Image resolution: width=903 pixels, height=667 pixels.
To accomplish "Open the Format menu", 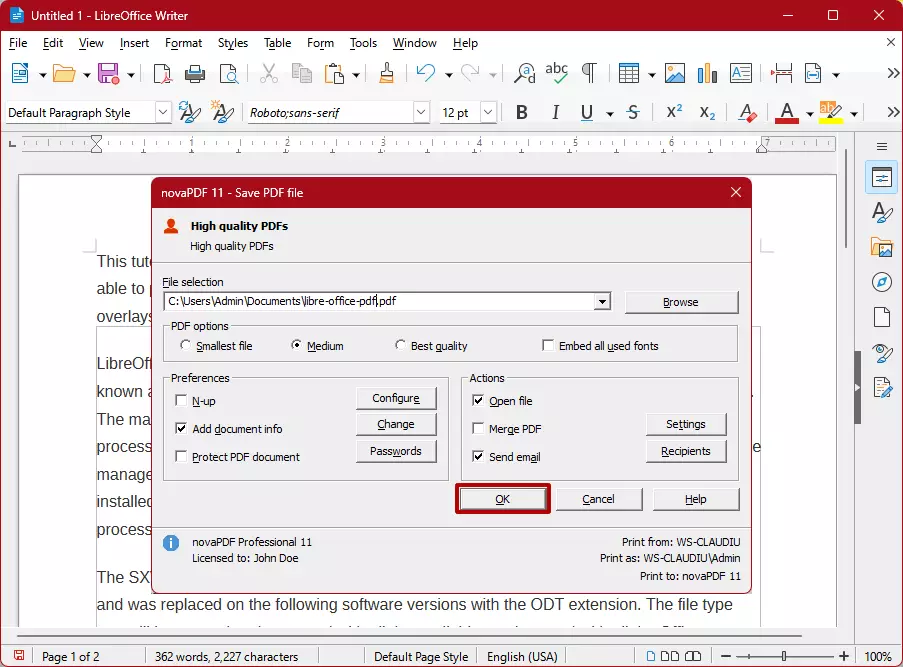I will pos(183,43).
